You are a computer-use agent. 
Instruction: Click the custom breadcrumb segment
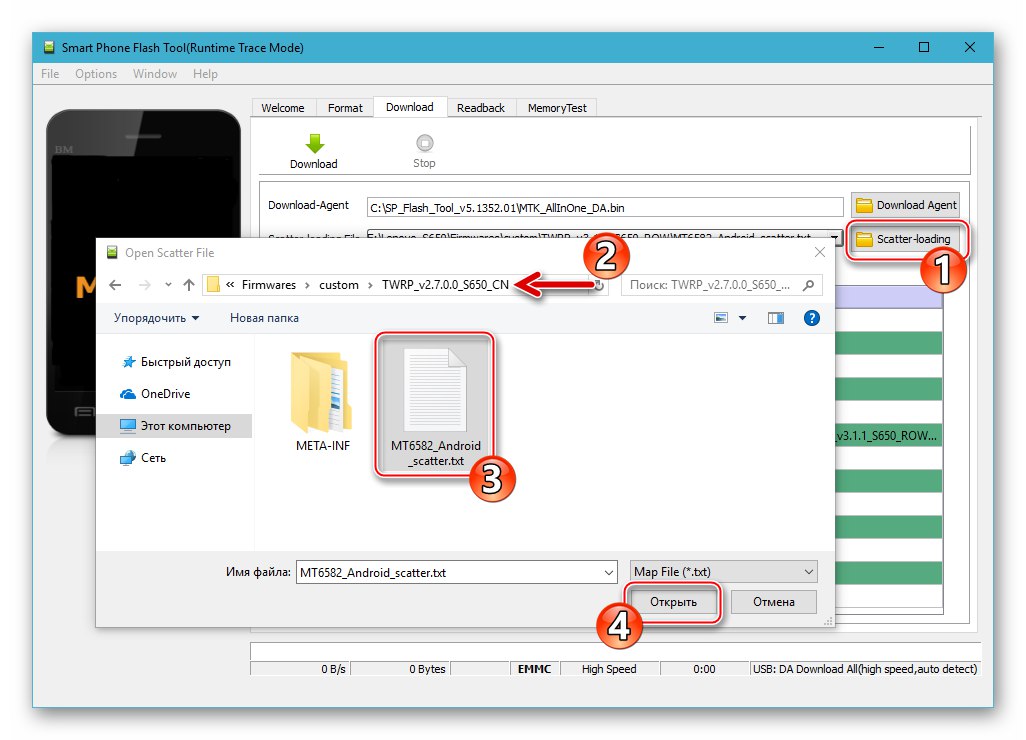coord(338,285)
